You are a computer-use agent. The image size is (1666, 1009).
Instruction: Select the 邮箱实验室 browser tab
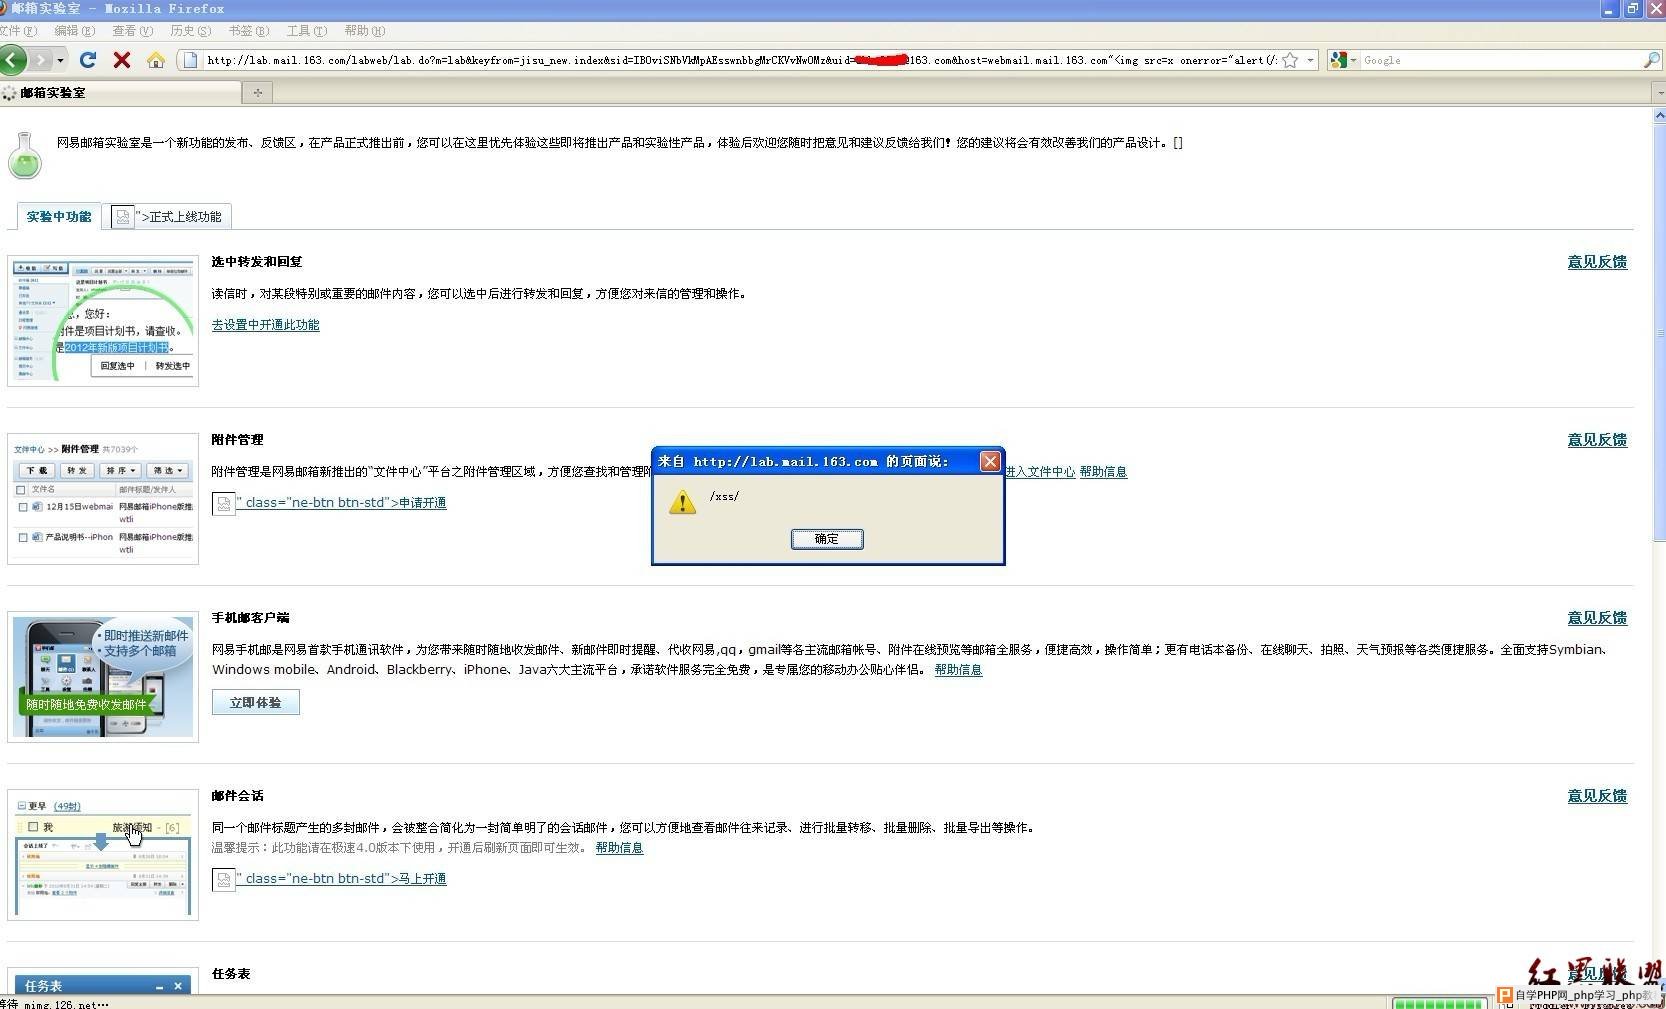coord(120,93)
